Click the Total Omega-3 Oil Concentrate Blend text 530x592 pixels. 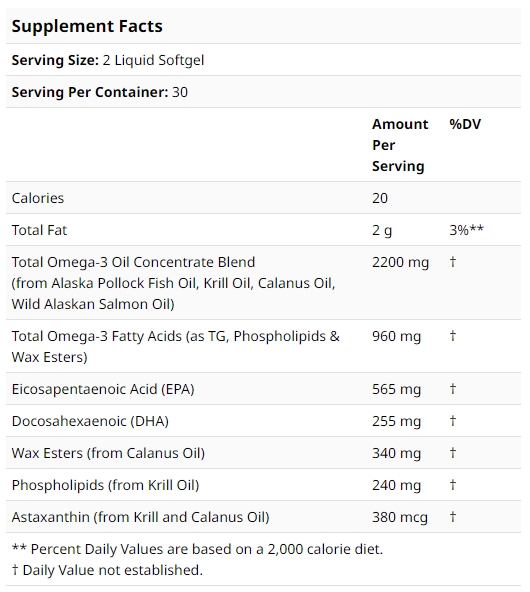[x=133, y=262]
